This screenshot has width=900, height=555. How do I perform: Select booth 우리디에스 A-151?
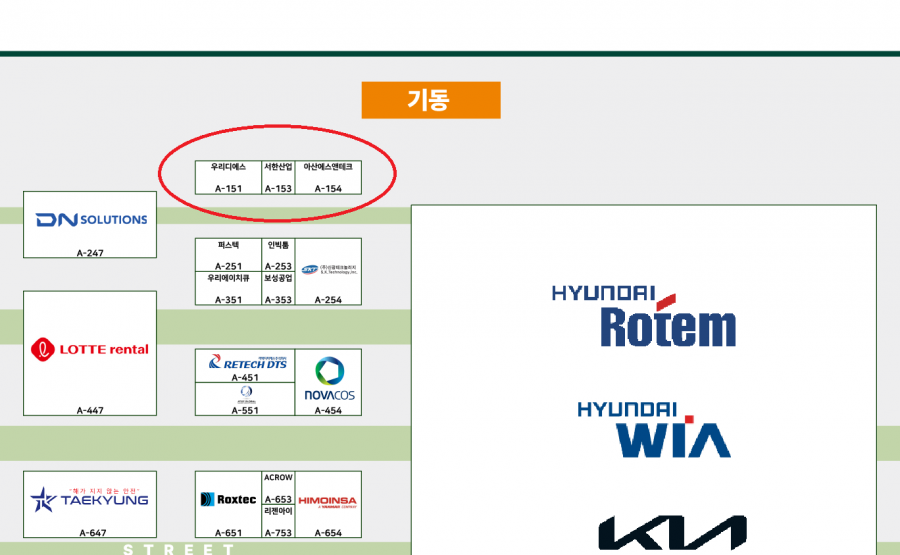[228, 177]
